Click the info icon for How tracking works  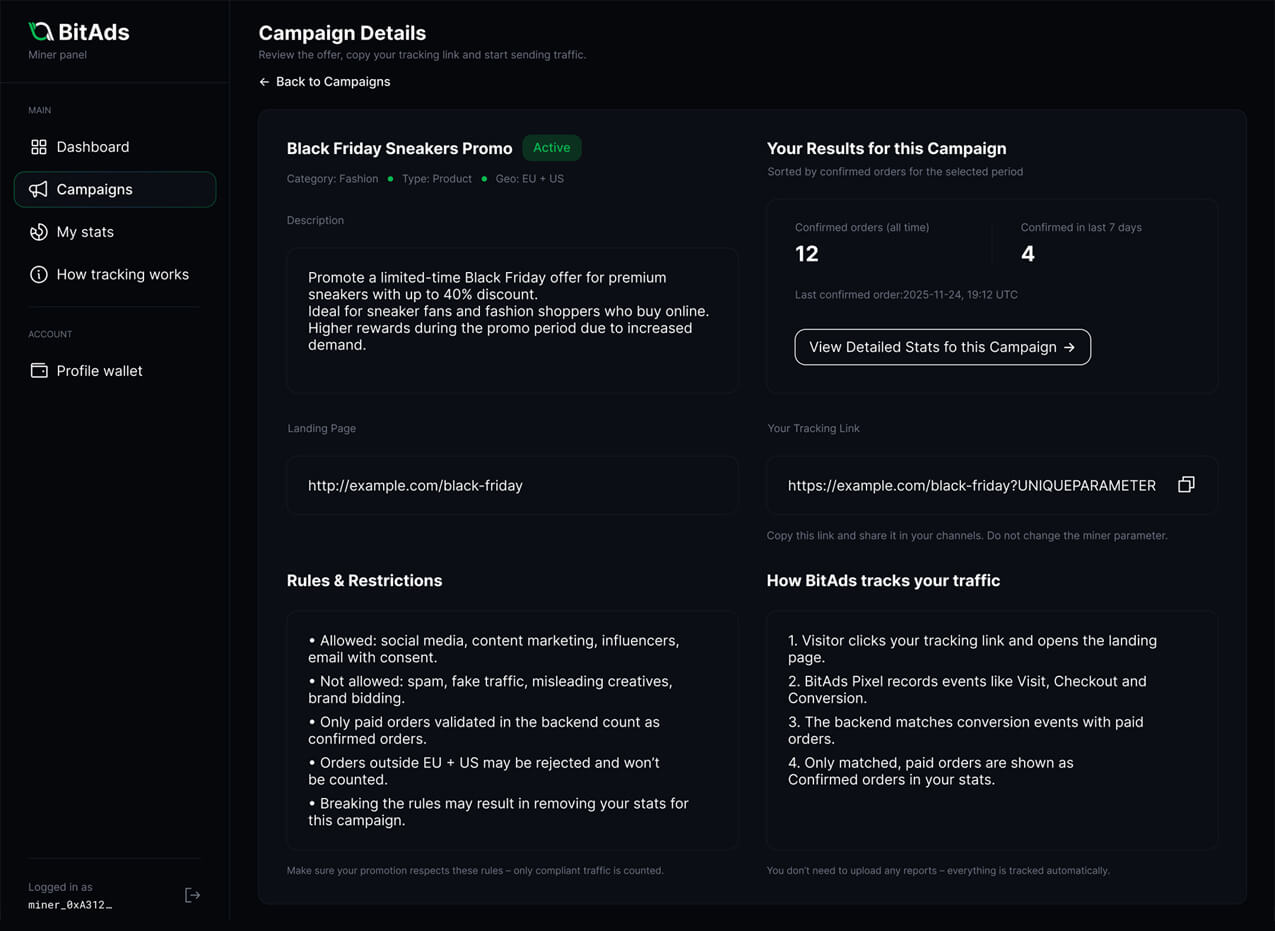(39, 274)
